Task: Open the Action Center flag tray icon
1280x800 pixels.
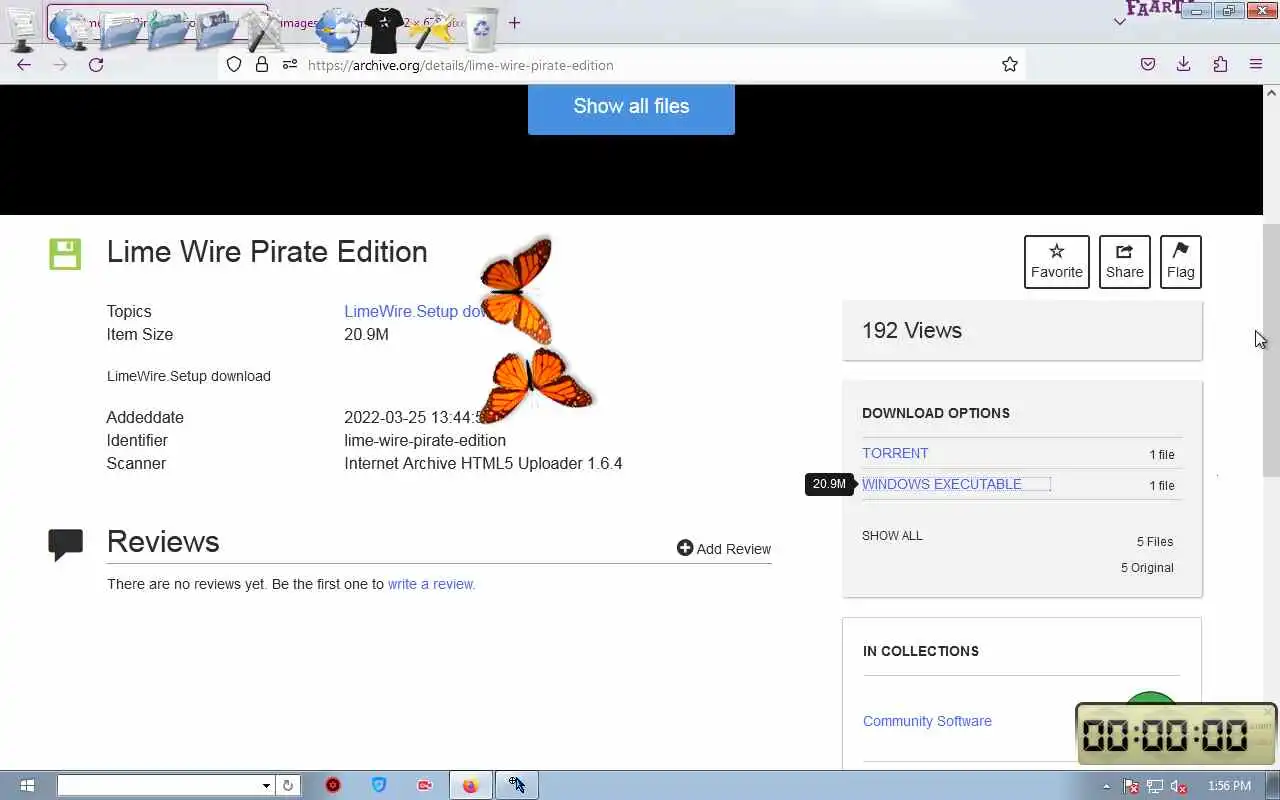Action: pos(1131,786)
